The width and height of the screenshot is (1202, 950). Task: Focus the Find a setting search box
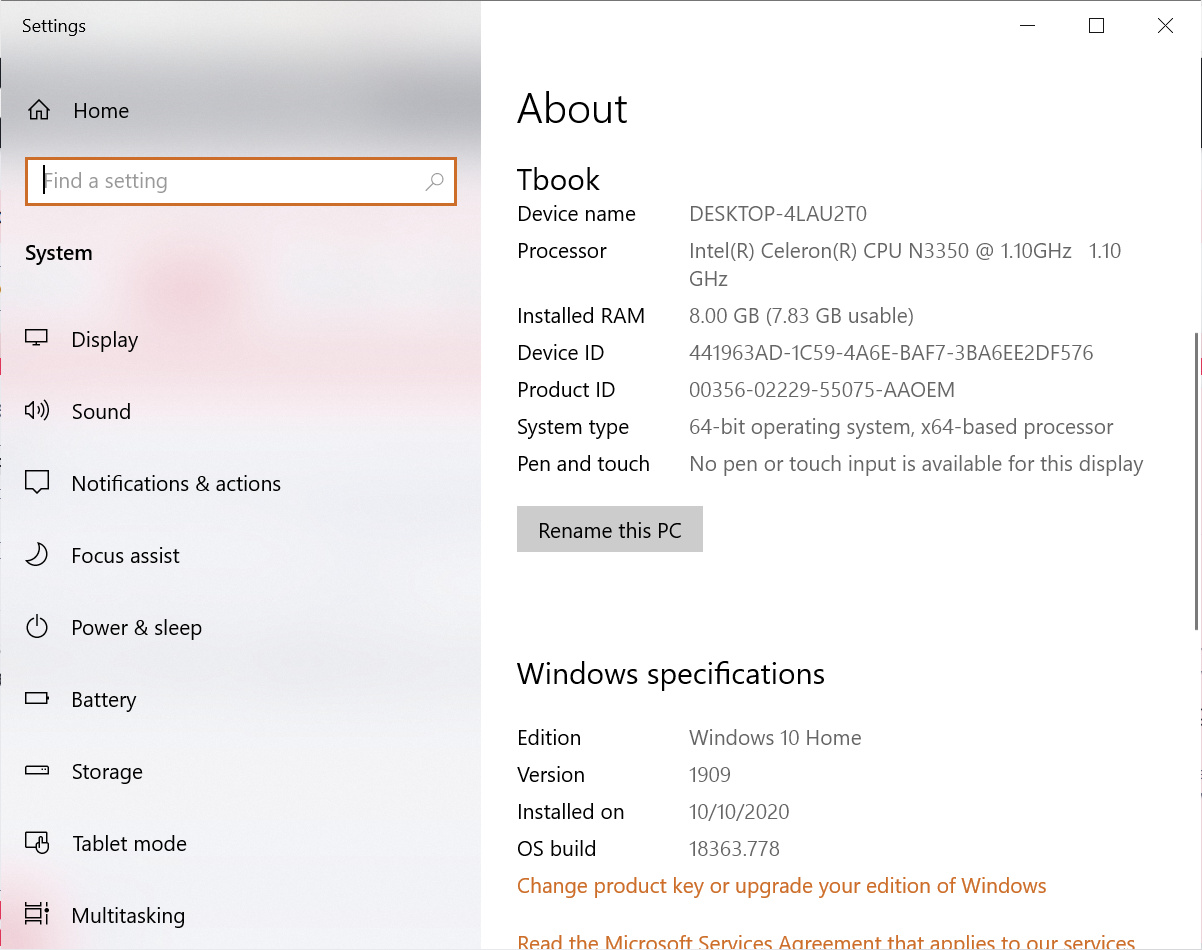click(241, 181)
